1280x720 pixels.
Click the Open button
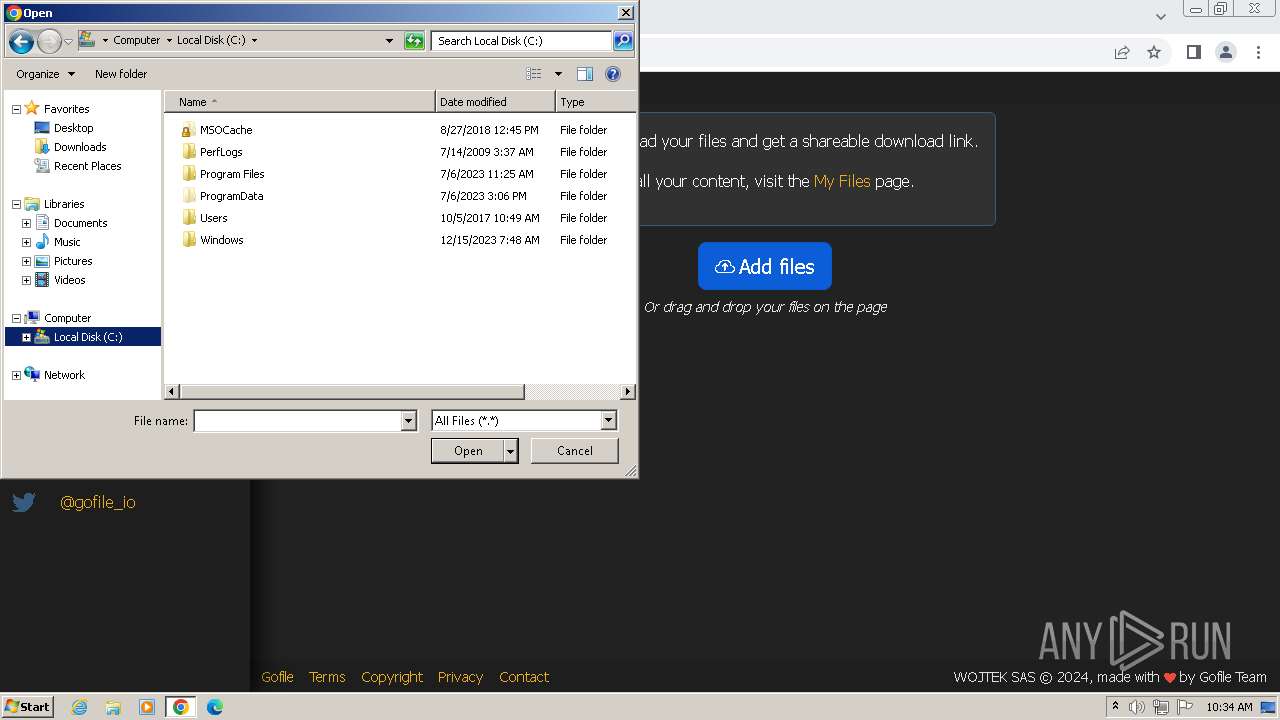pos(468,451)
